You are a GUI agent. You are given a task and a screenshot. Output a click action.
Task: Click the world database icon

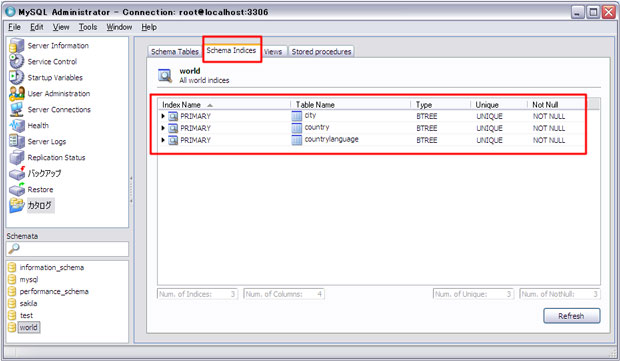point(12,327)
